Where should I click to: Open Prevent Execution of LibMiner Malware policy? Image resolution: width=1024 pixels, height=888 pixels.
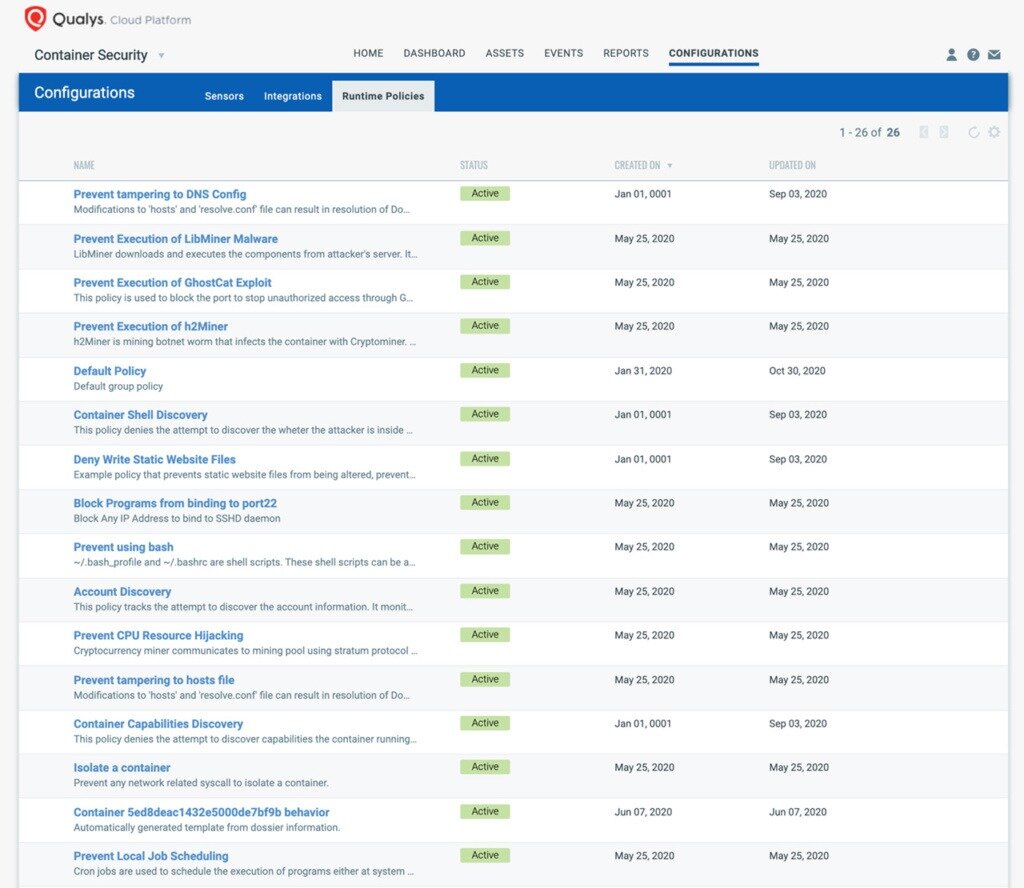click(176, 239)
